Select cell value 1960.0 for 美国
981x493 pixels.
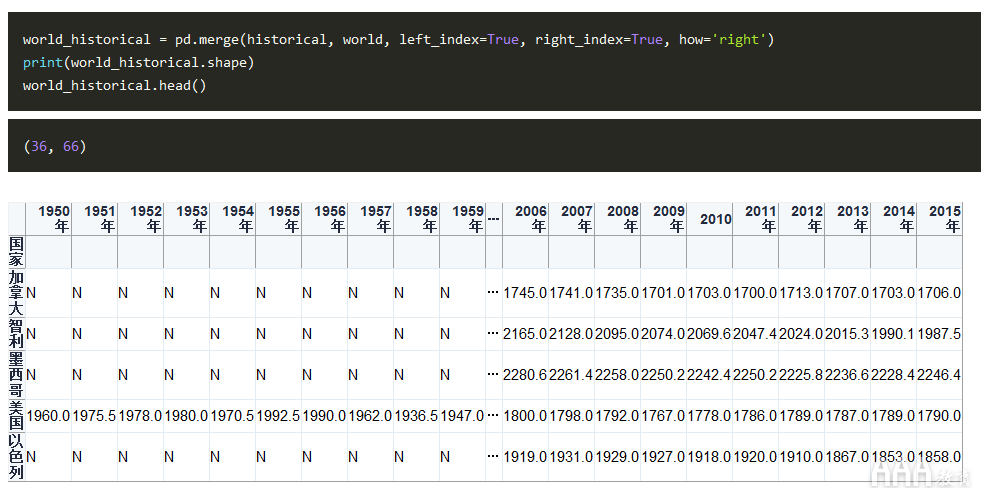(x=48, y=416)
